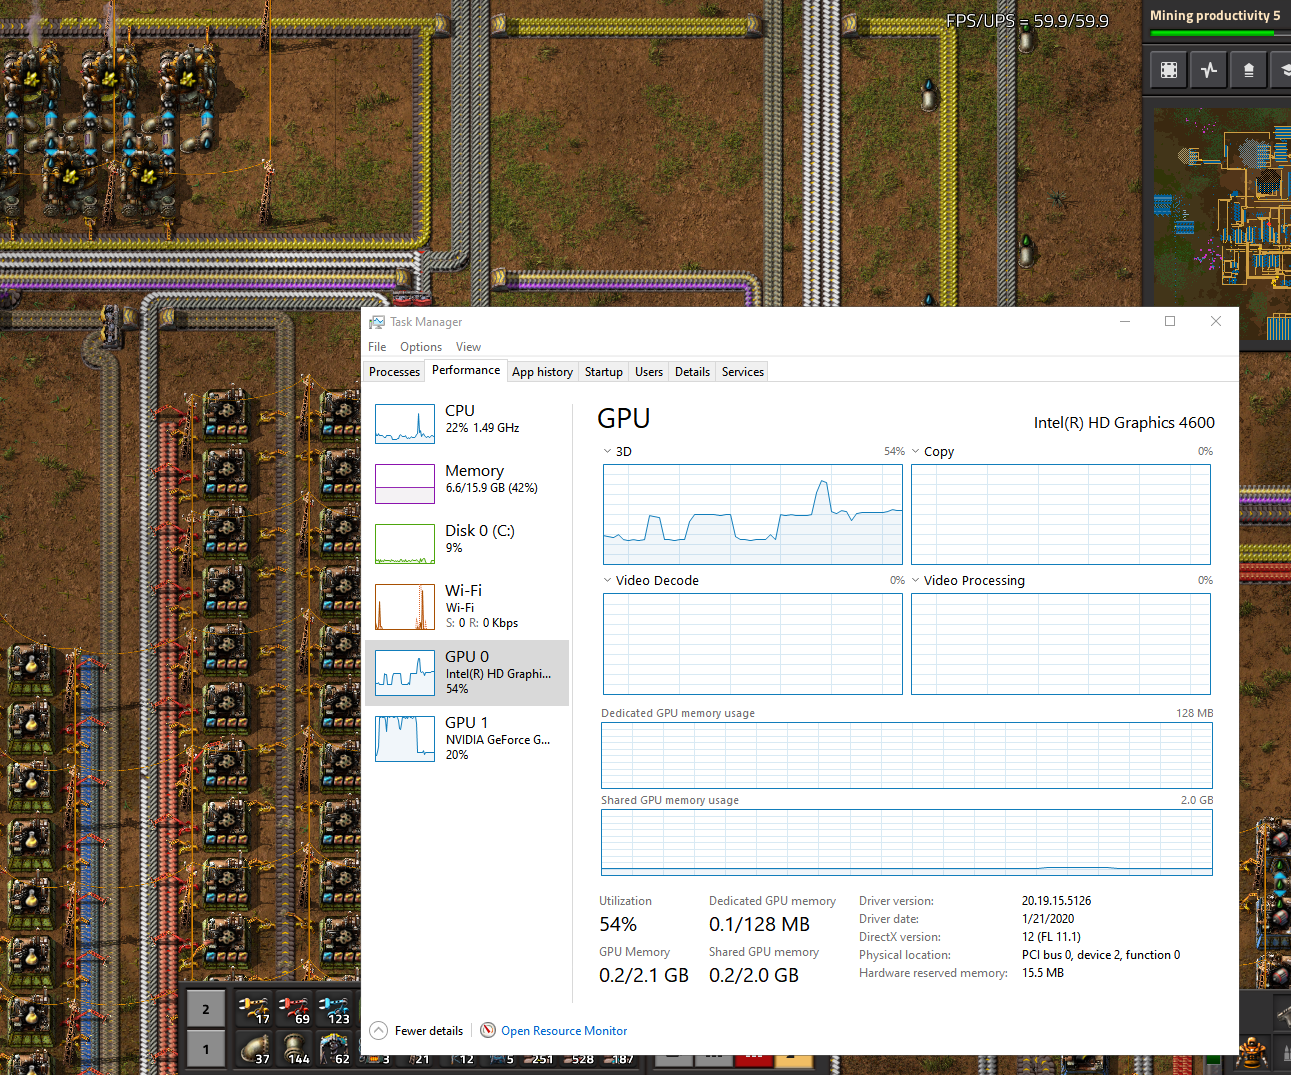Select the blue fast inserter slot showing 123
The width and height of the screenshot is (1291, 1075).
[x=333, y=1009]
